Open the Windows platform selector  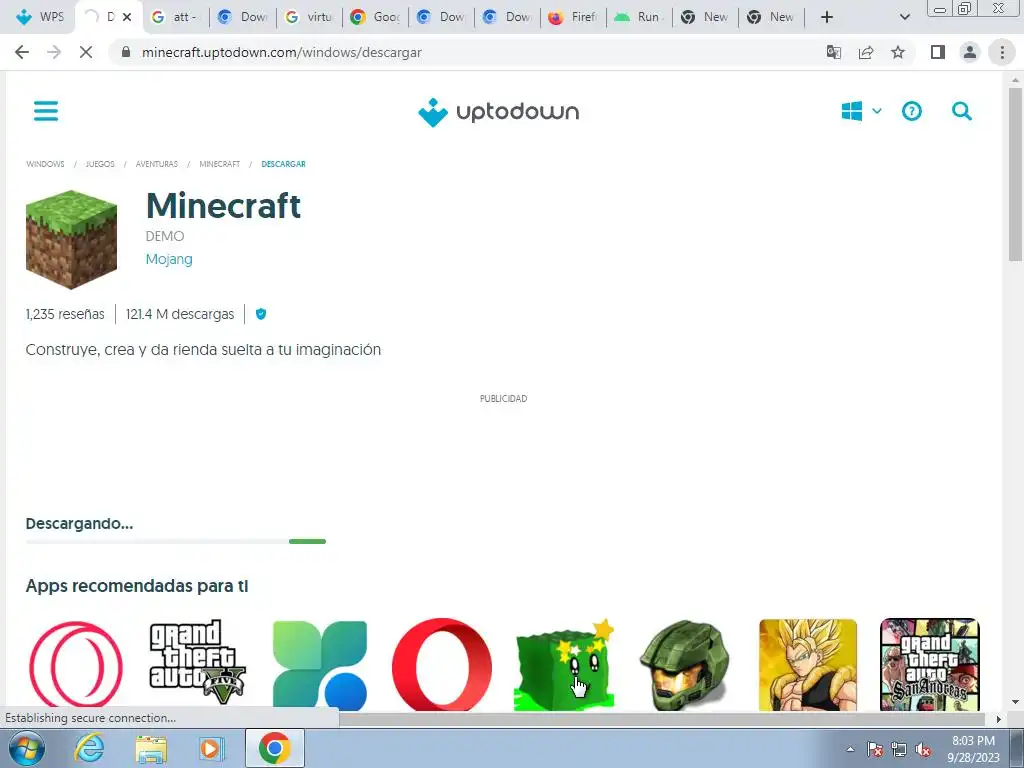click(x=861, y=111)
